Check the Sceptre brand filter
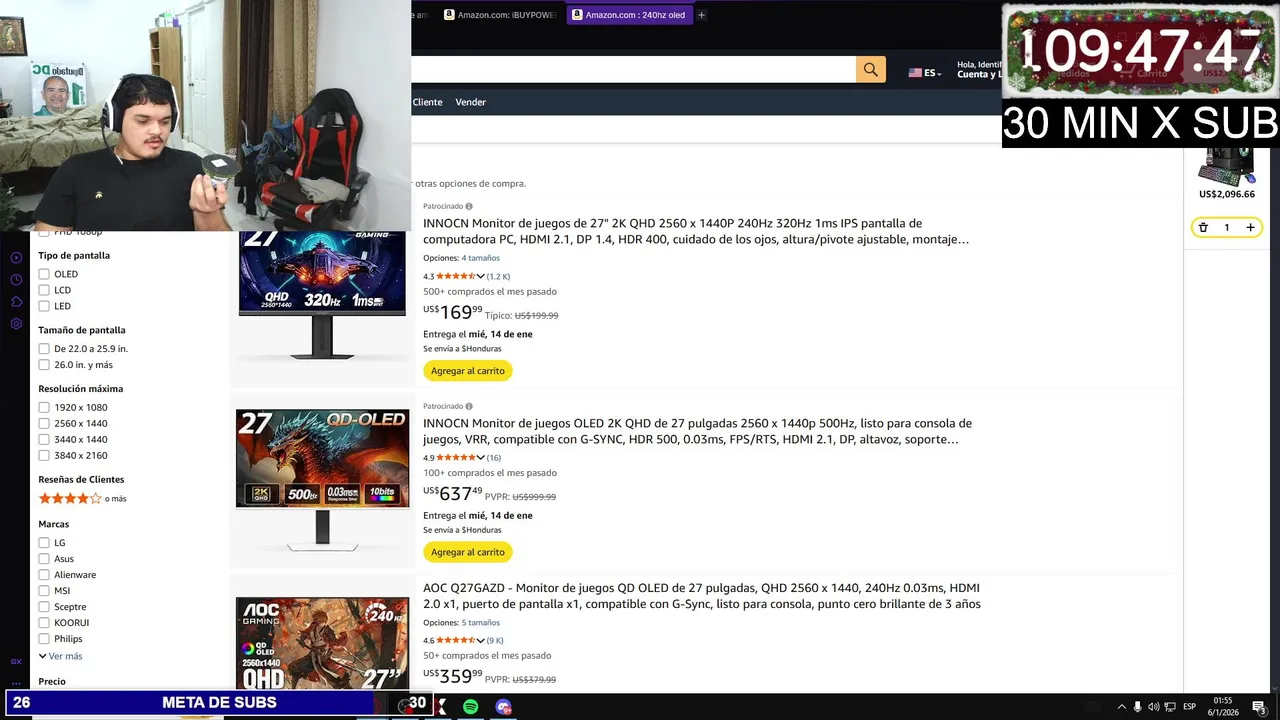The image size is (1280, 720). pos(44,607)
